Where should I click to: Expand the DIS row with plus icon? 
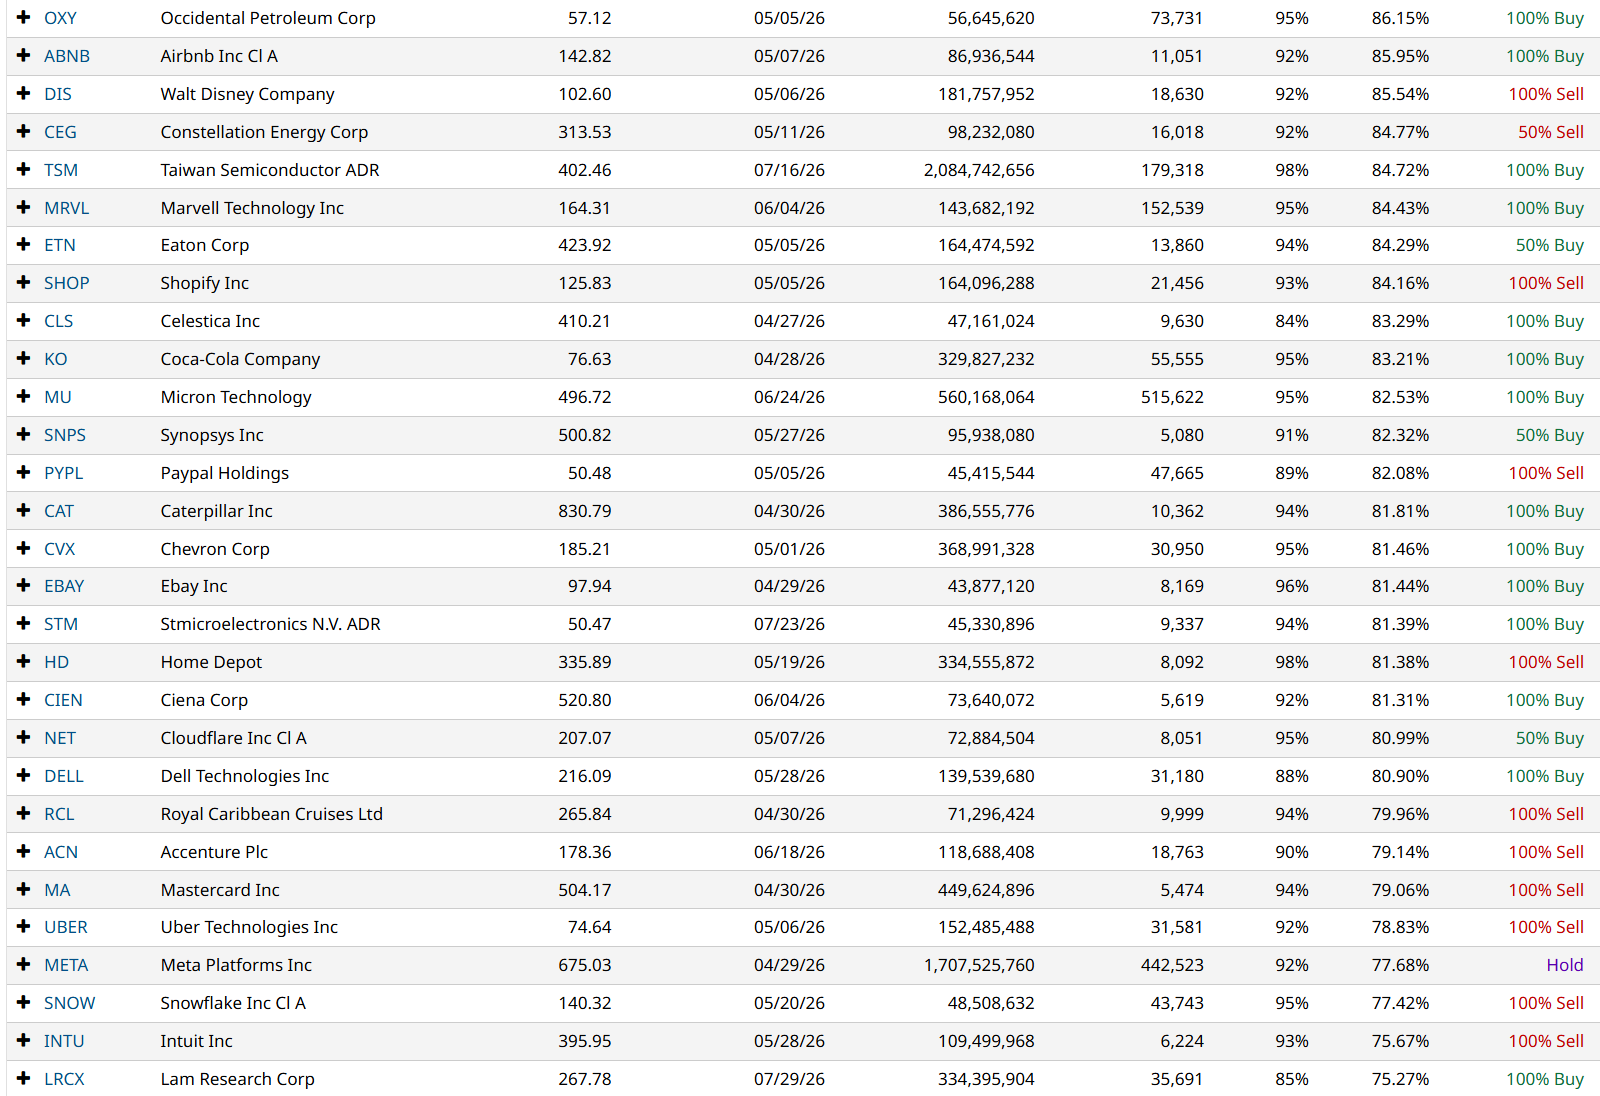tap(24, 94)
